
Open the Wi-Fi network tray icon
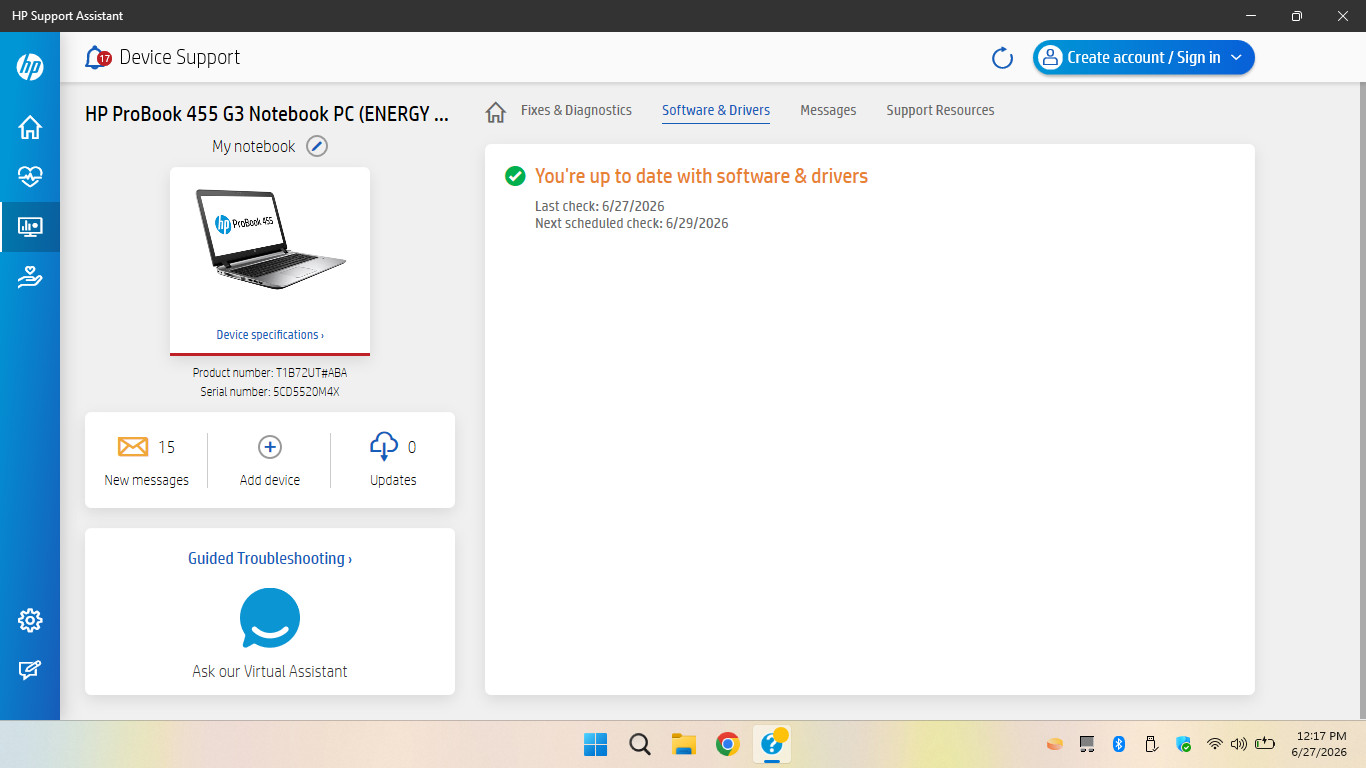1215,744
